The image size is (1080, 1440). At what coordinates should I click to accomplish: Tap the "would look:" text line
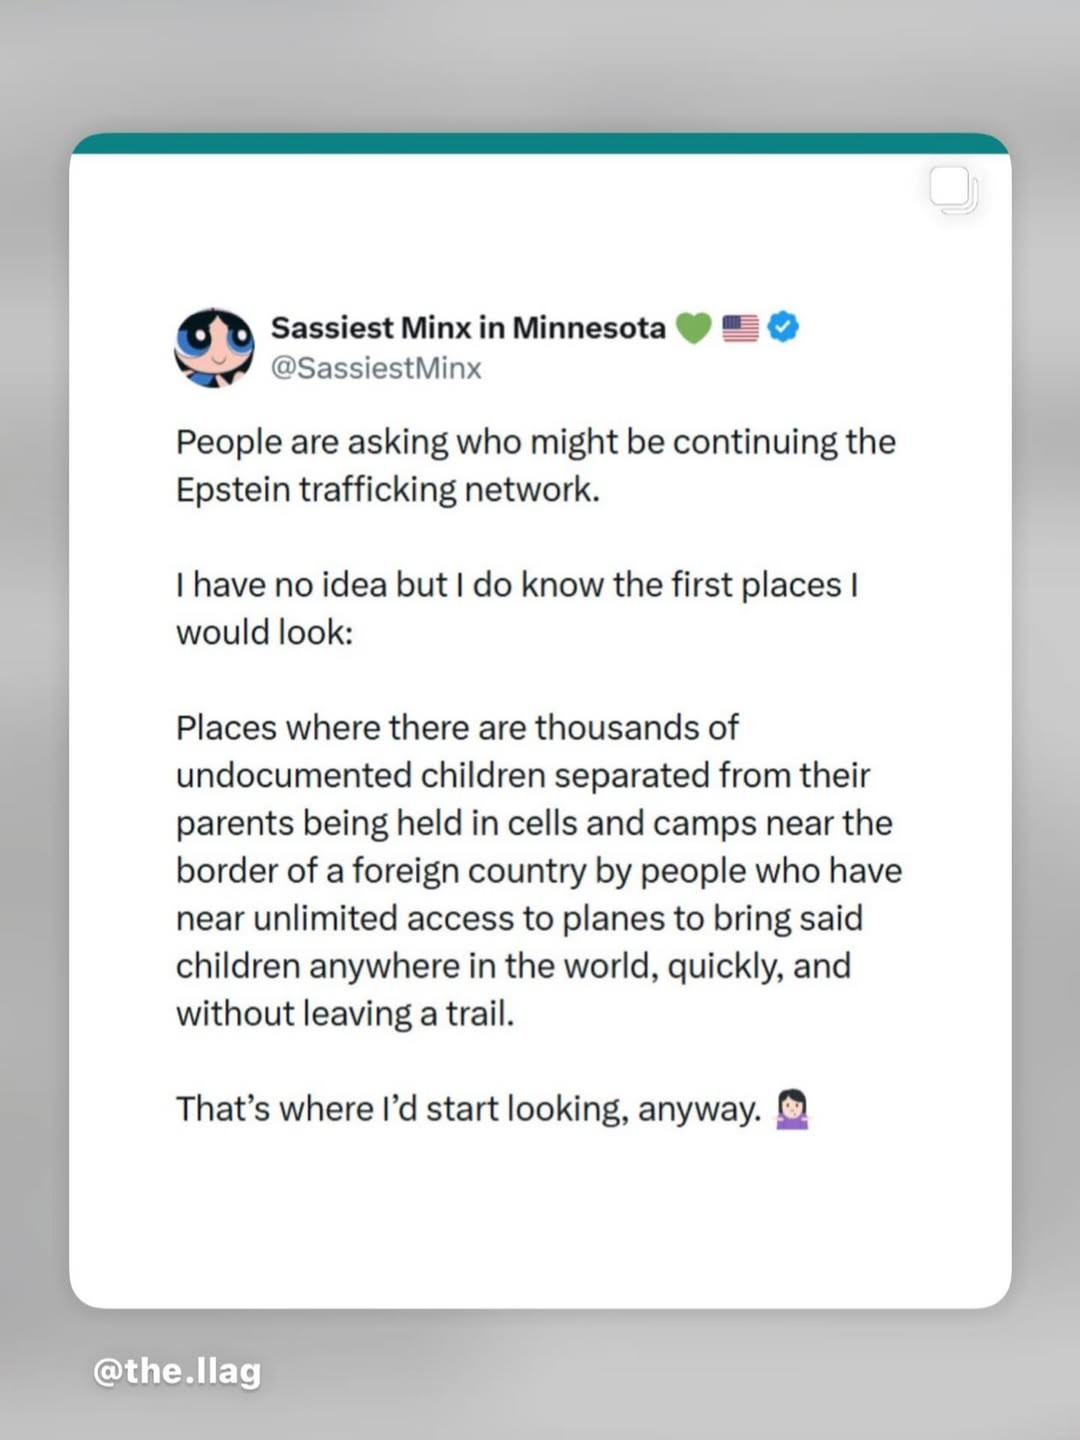tap(264, 633)
